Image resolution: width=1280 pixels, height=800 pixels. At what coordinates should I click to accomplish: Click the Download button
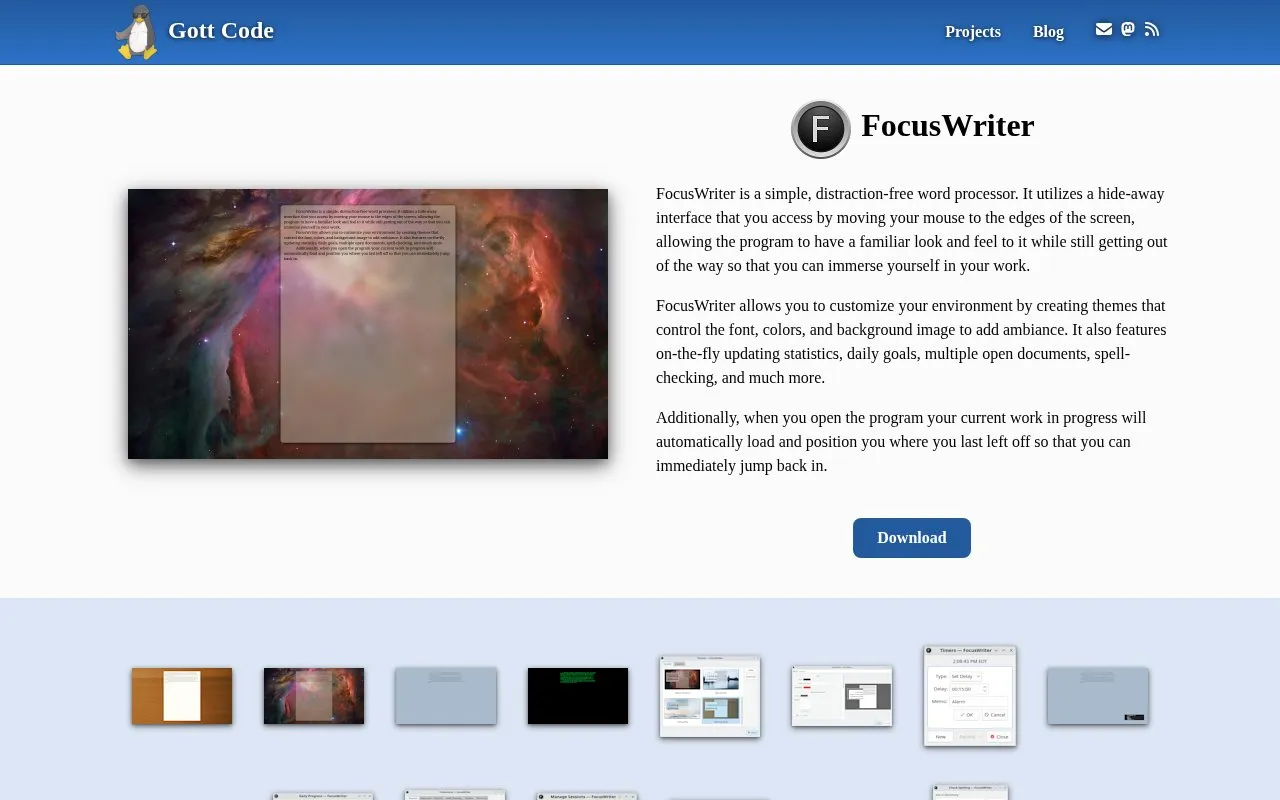point(912,538)
